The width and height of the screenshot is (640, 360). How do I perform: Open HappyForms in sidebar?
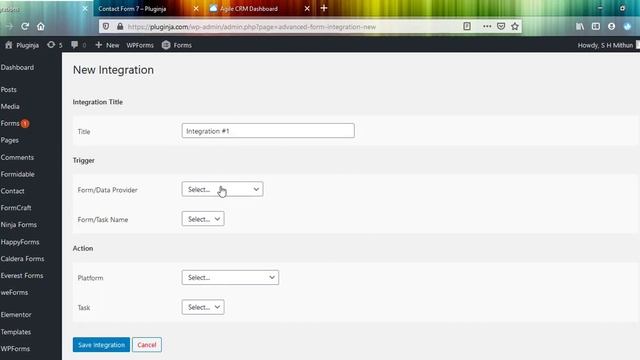20,242
